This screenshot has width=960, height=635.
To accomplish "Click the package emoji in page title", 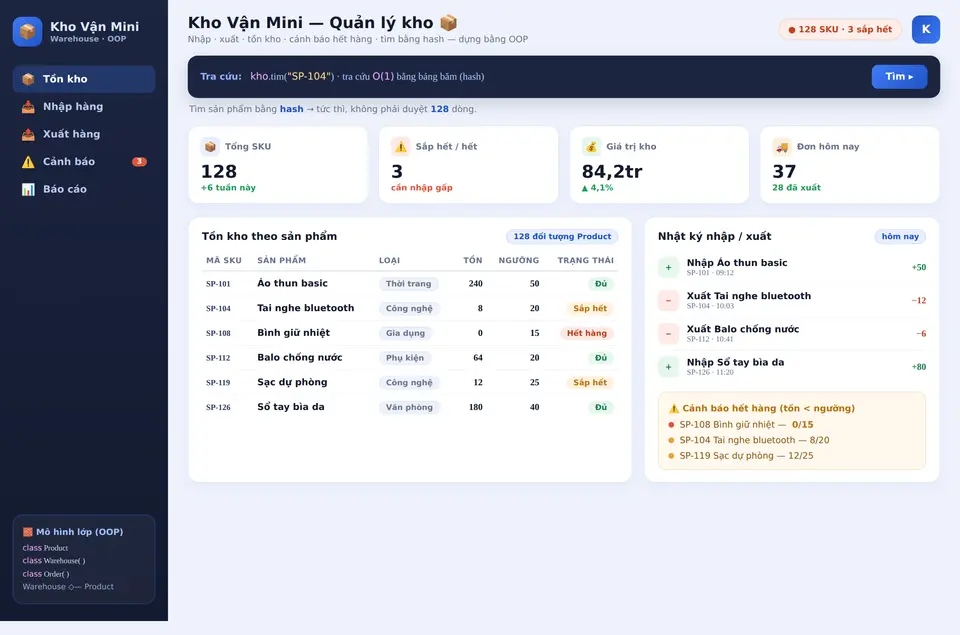I will [x=449, y=23].
